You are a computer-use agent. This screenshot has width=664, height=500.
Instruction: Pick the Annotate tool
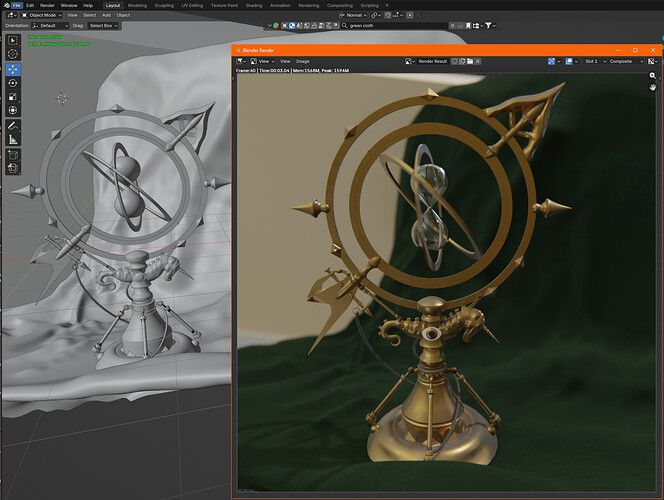(x=13, y=126)
